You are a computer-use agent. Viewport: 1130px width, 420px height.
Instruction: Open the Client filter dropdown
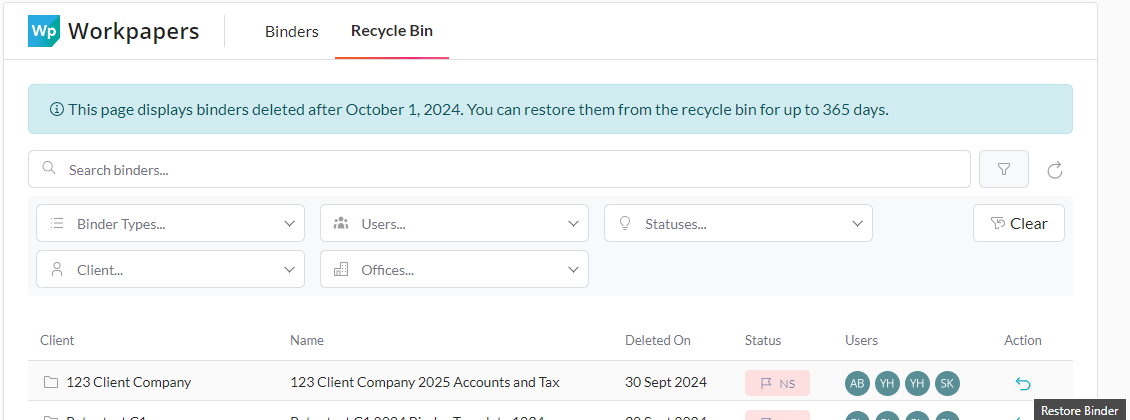click(170, 269)
